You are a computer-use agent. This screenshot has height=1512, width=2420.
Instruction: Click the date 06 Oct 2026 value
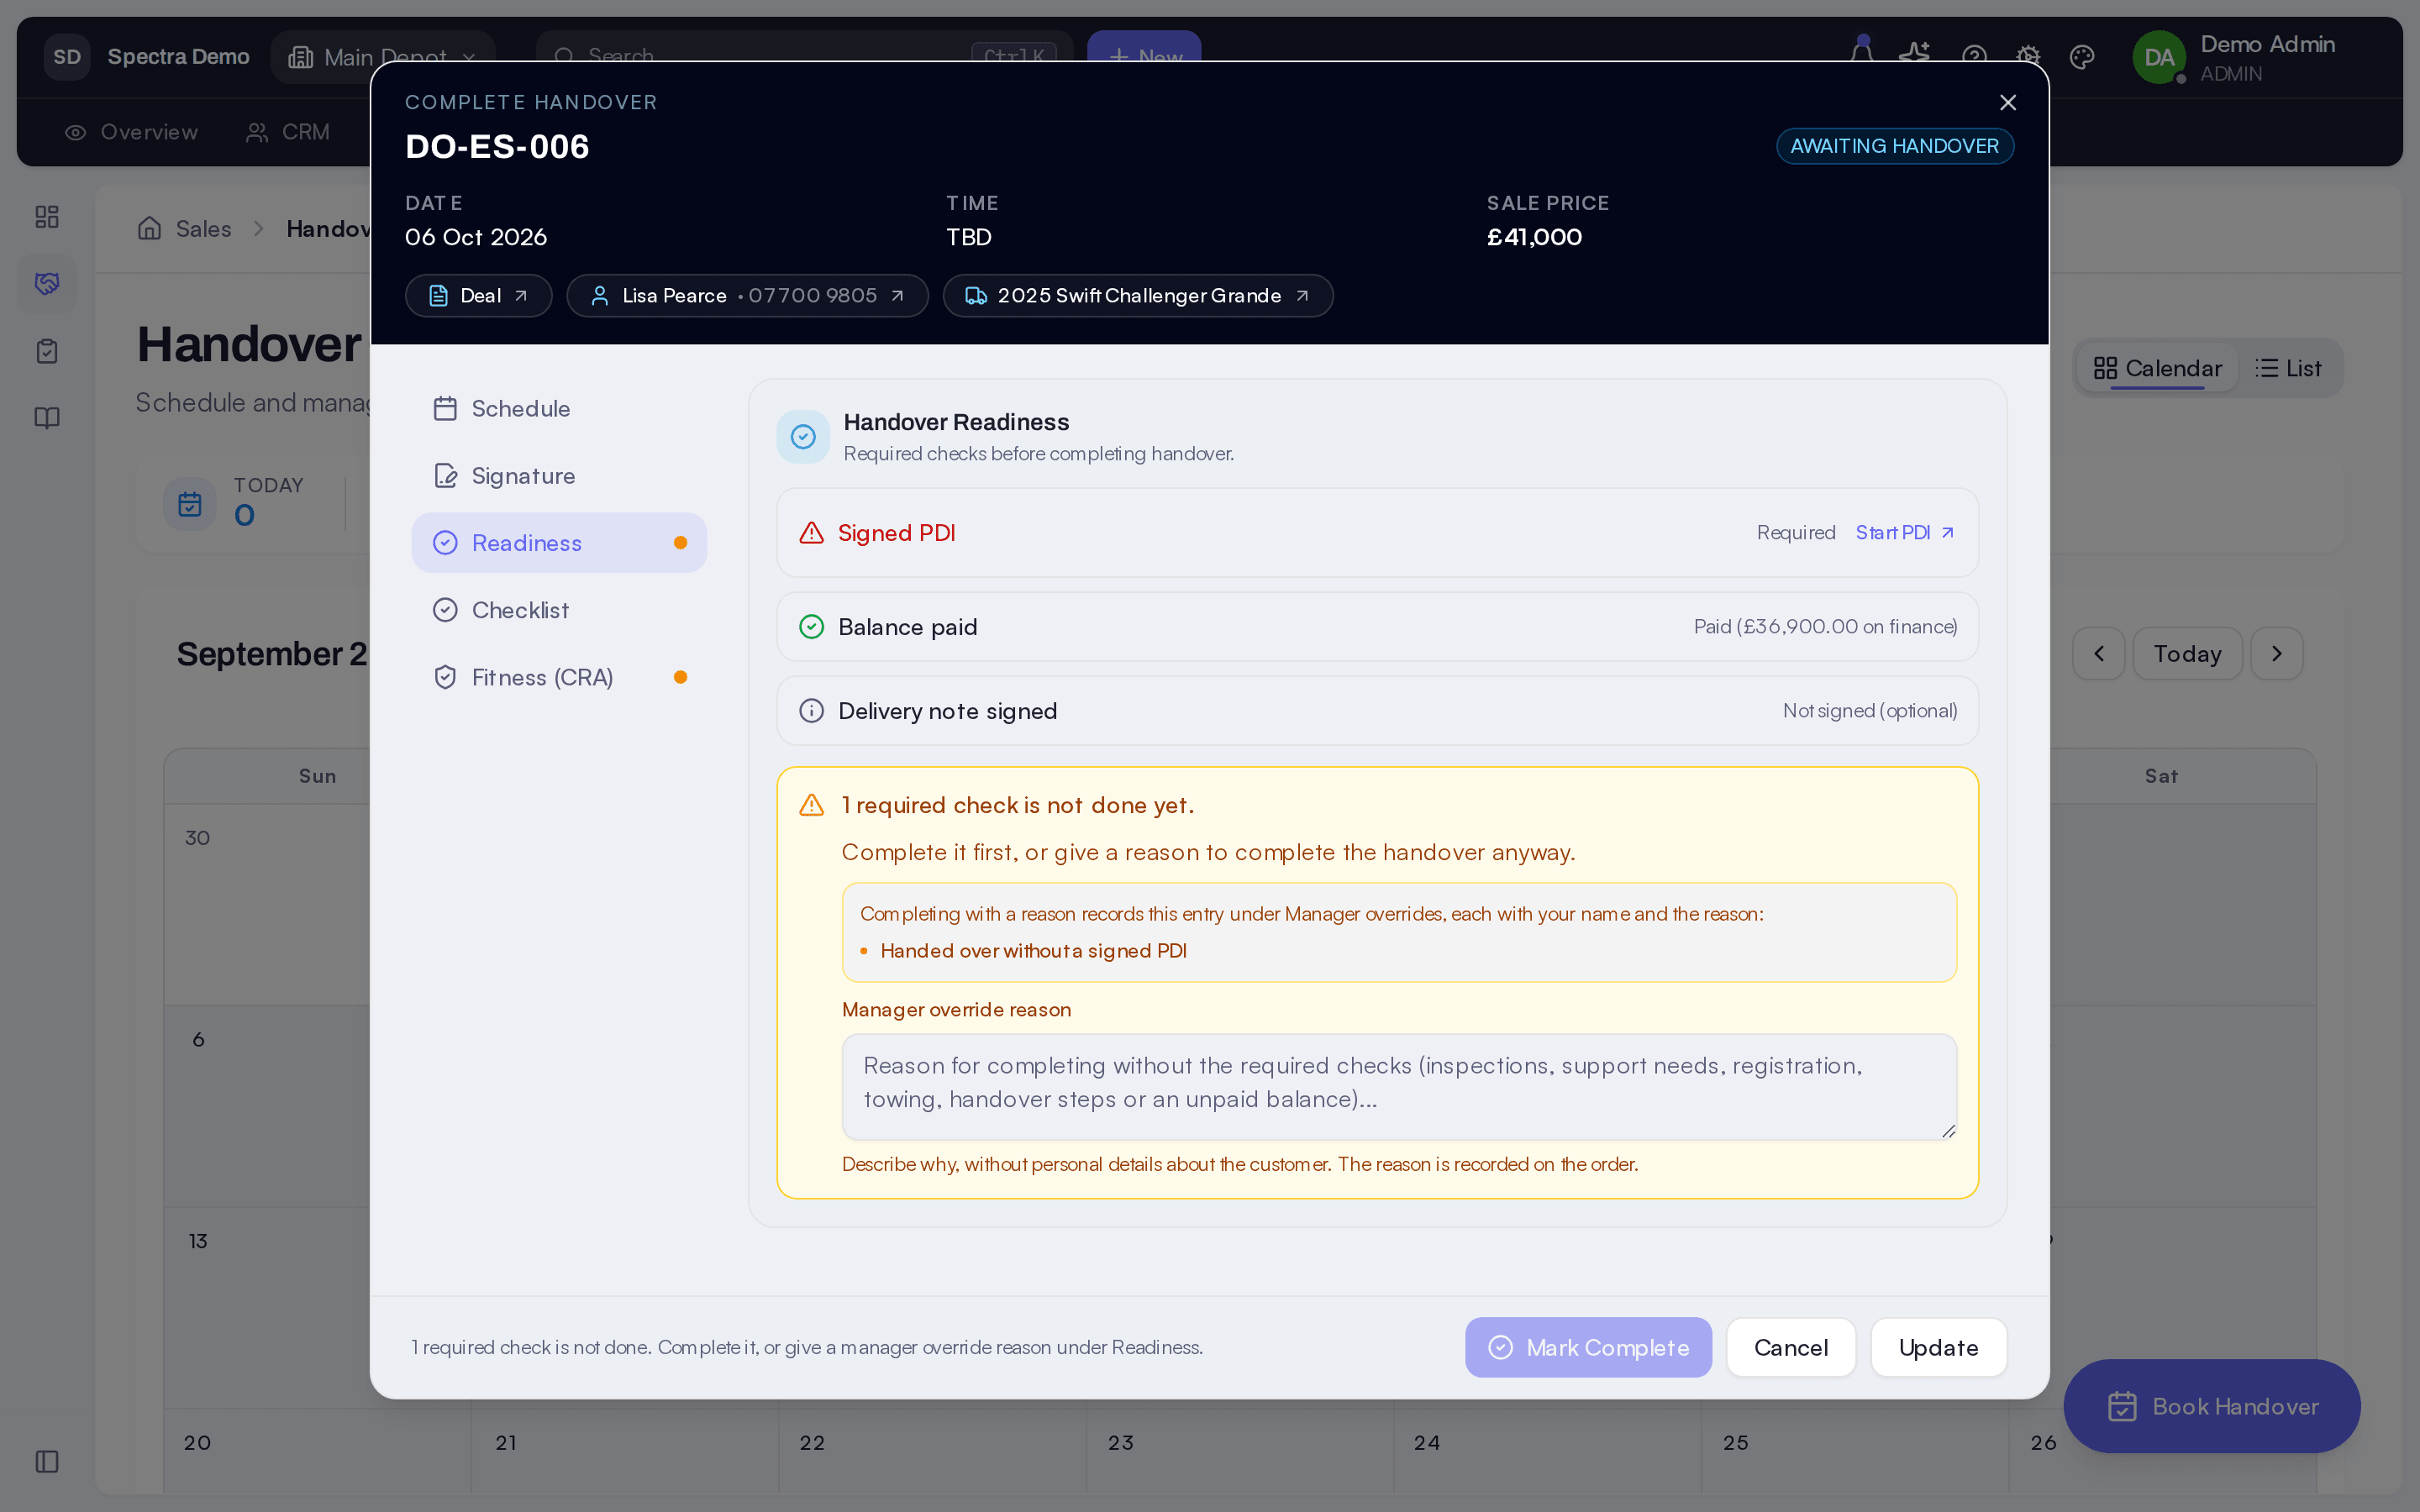pyautogui.click(x=476, y=237)
